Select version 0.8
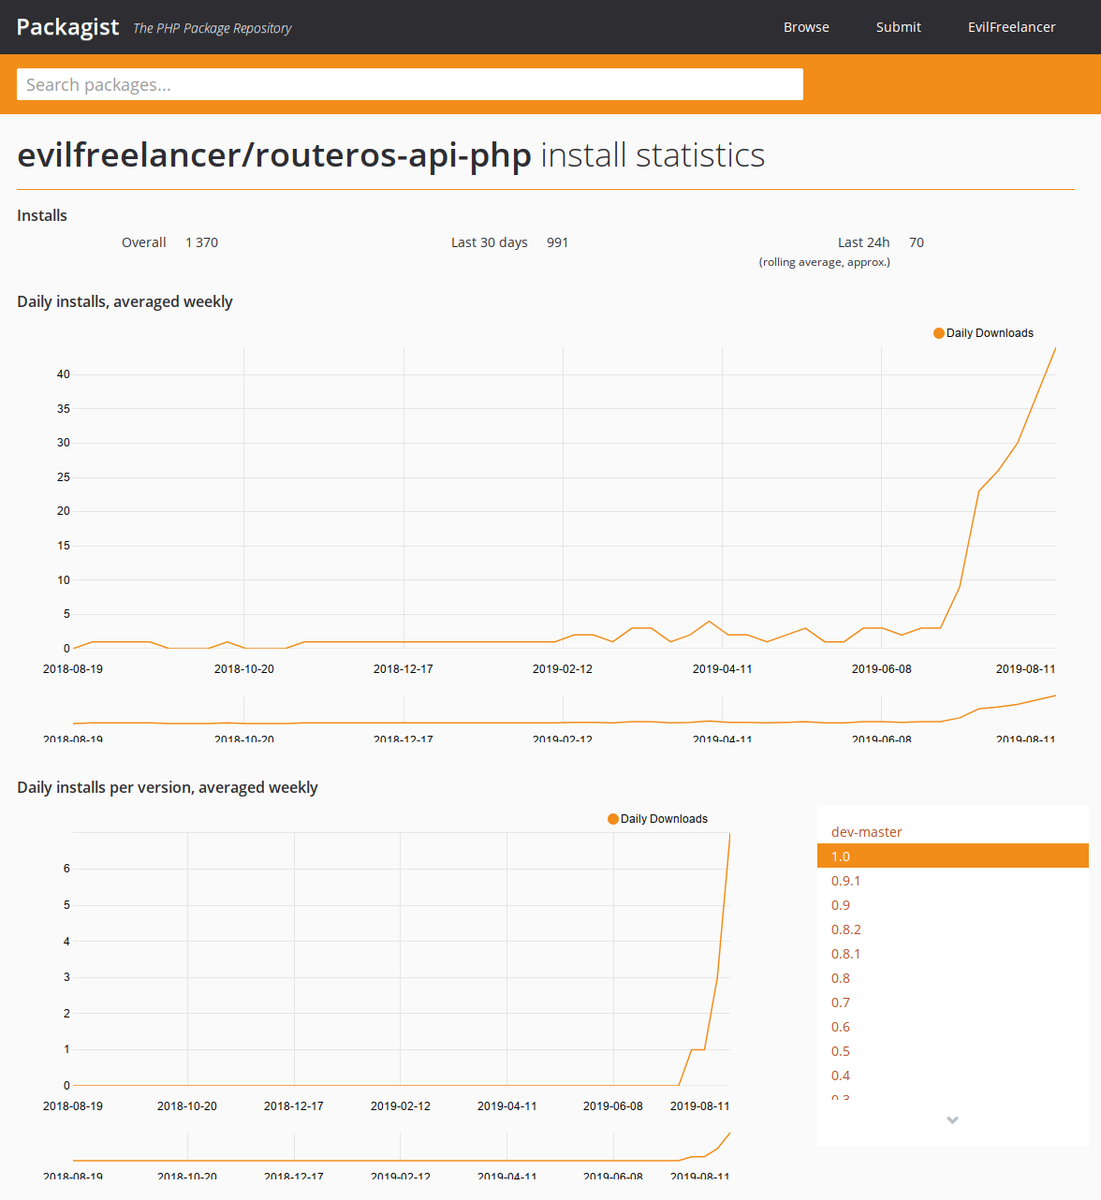1101x1200 pixels. click(952, 978)
